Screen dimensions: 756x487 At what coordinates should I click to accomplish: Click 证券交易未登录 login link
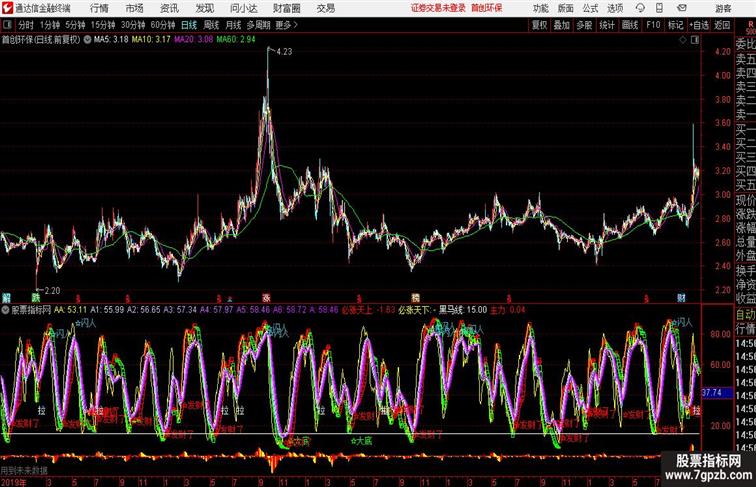(438, 8)
